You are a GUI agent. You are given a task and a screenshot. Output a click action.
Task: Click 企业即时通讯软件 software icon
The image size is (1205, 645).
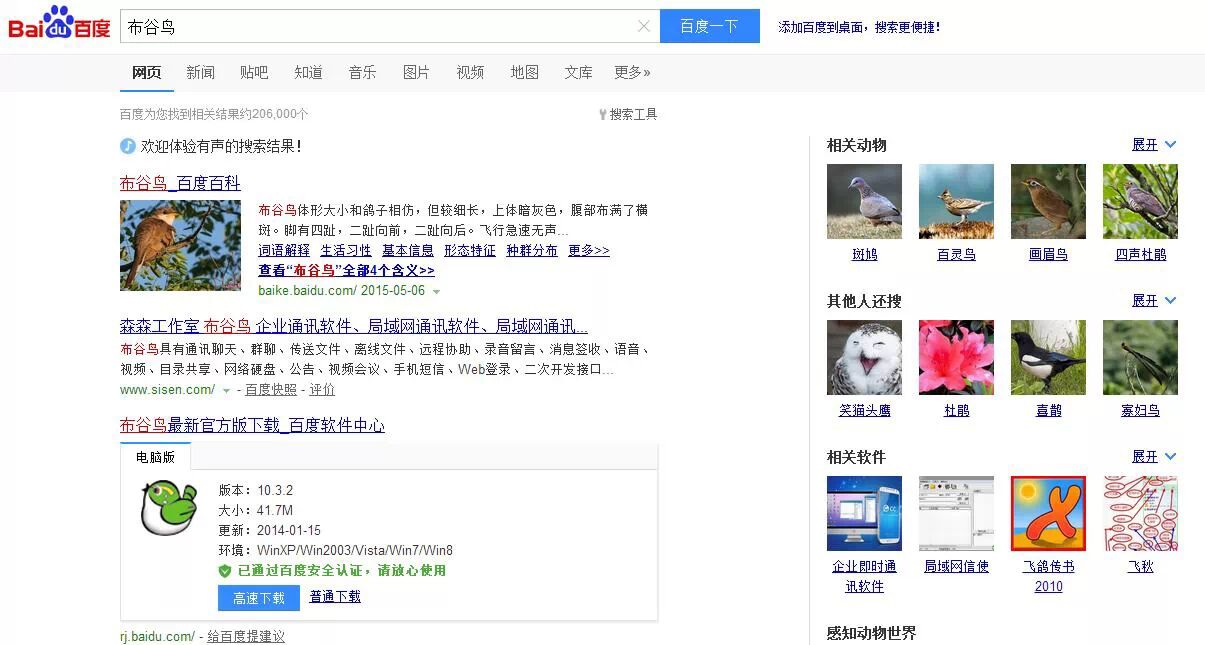(x=864, y=514)
